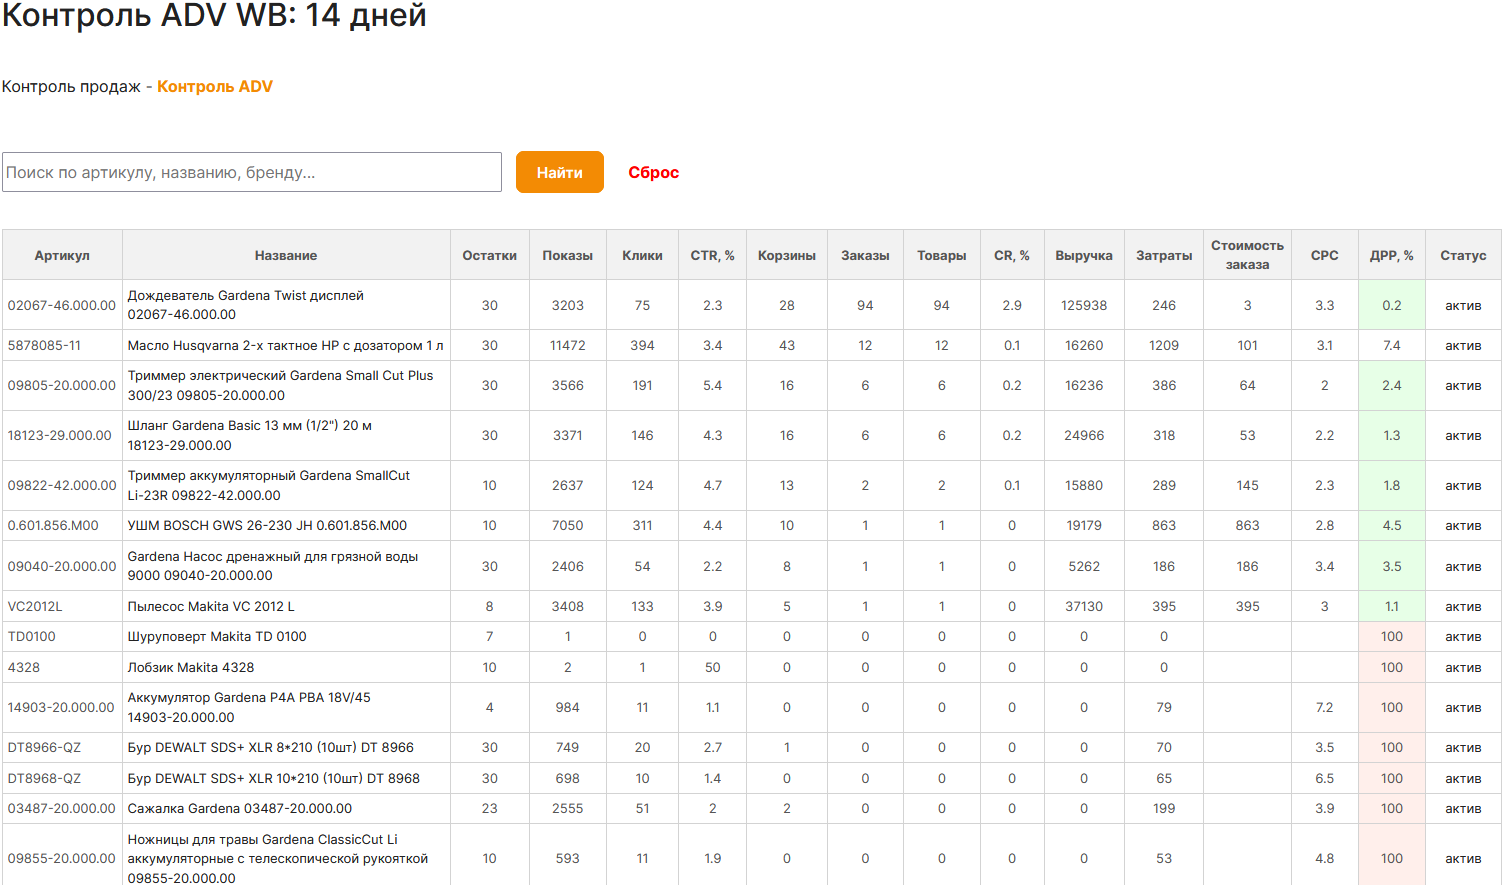Sort by the ДРР, % column header
This screenshot has height=885, width=1505.
[x=1392, y=255]
